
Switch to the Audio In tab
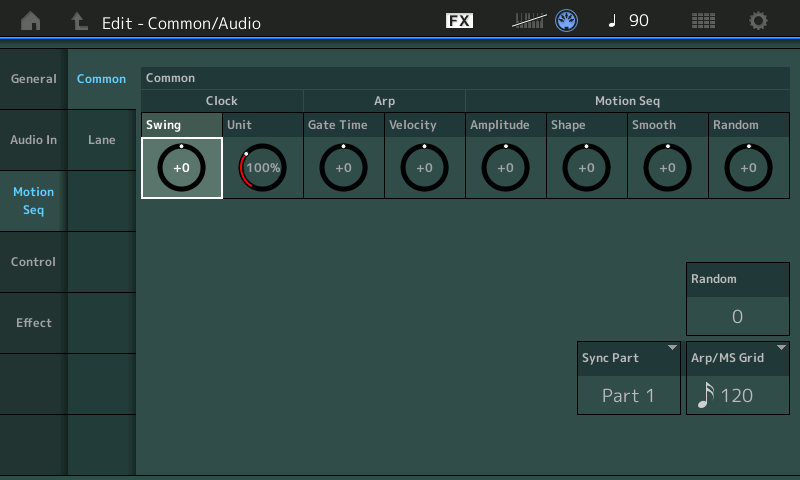click(x=33, y=140)
